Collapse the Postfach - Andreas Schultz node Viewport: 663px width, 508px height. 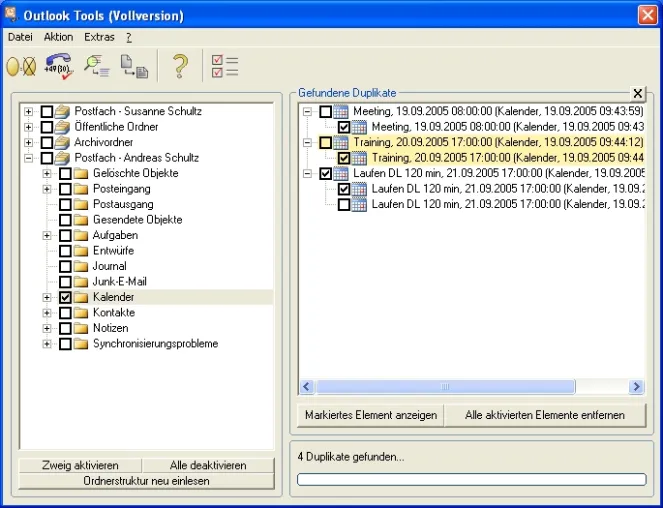coord(28,158)
